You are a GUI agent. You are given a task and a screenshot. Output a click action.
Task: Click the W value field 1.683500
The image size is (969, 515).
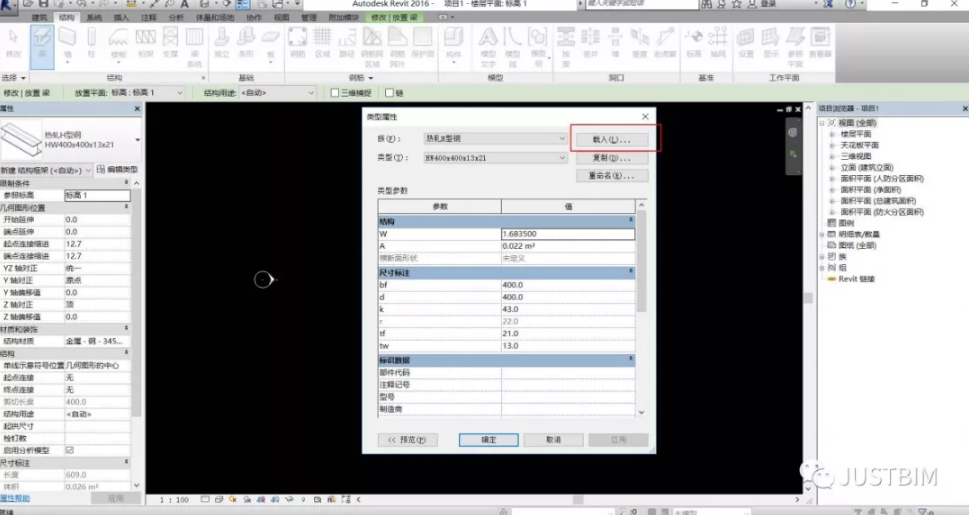click(x=568, y=234)
